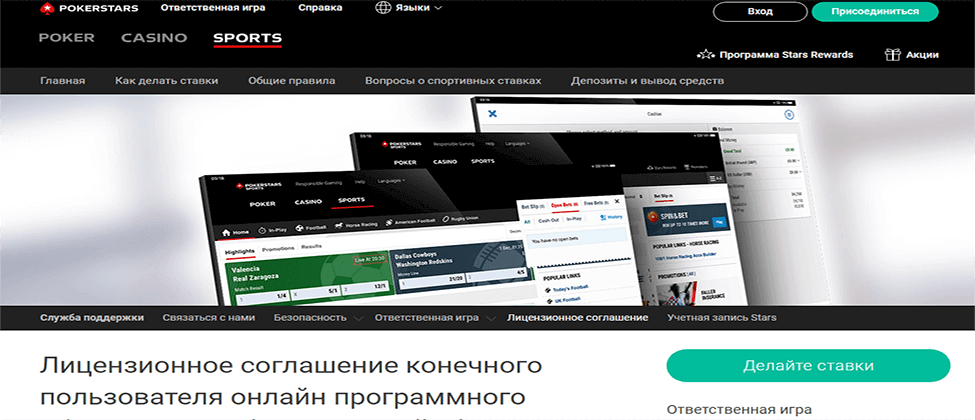Expand the Ответственная игра submenu chevron
This screenshot has width=975, height=420.
pos(491,318)
